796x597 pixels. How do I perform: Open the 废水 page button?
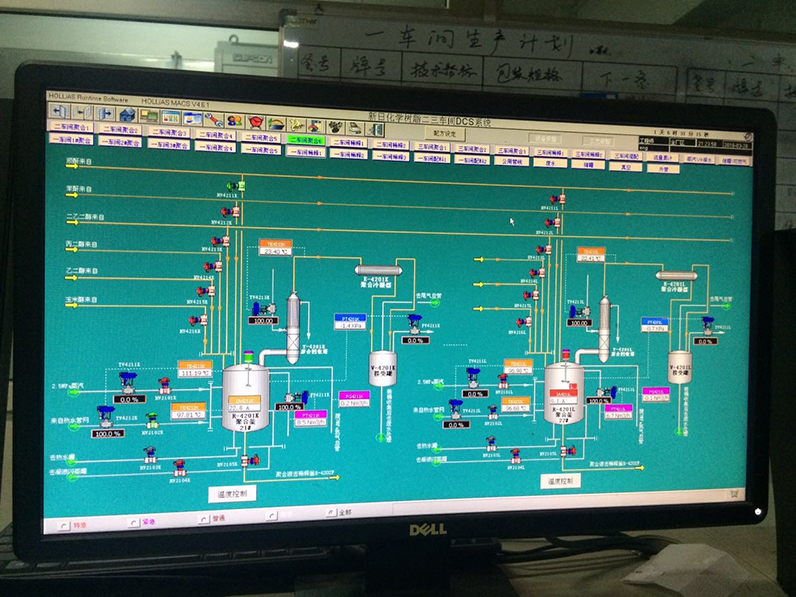(x=550, y=163)
